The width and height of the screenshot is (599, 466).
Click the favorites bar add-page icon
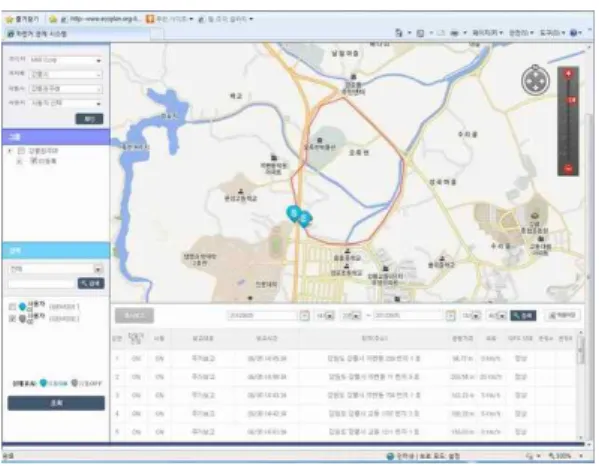[x=53, y=19]
